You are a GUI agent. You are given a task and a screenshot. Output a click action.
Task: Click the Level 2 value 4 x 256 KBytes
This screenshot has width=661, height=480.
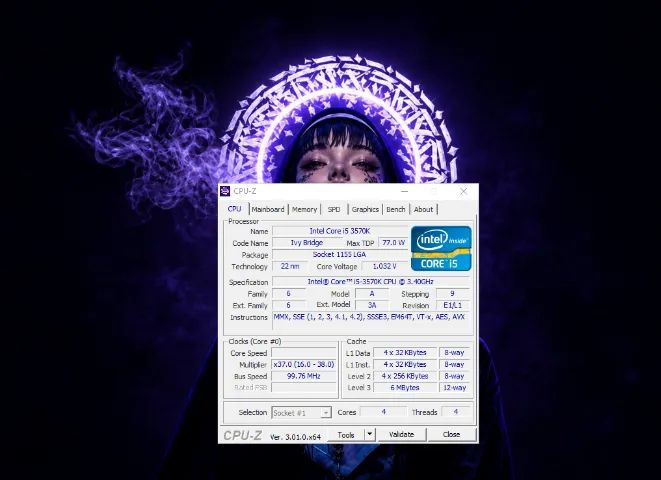(405, 376)
